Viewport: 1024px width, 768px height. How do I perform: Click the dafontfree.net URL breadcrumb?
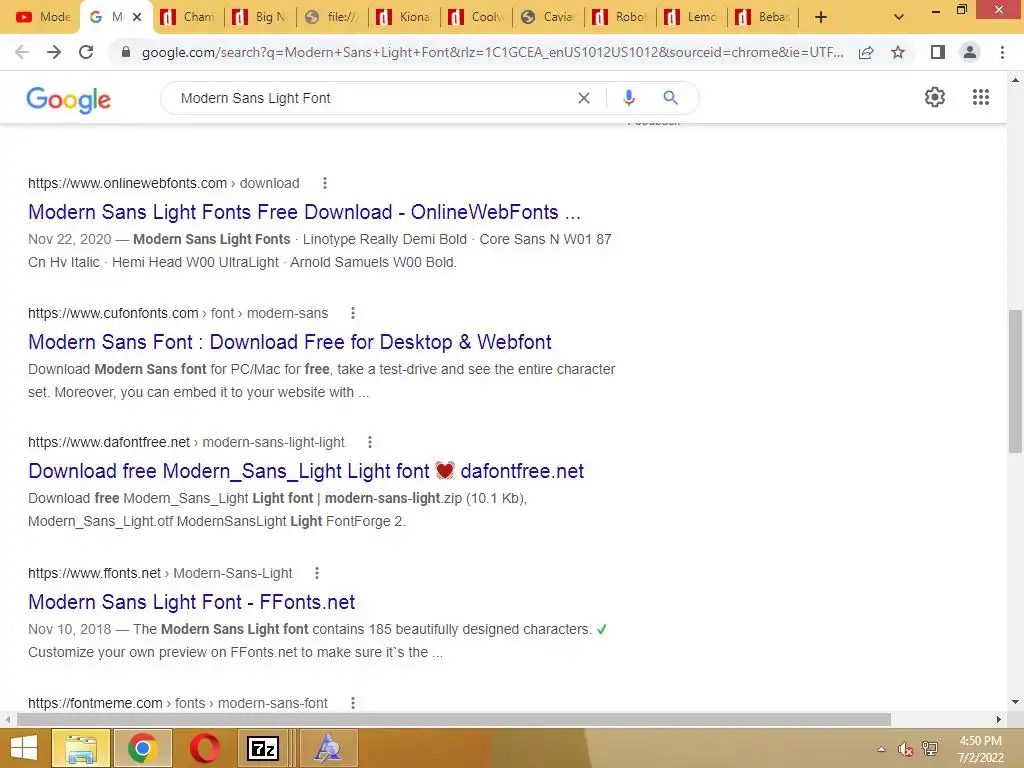click(186, 442)
